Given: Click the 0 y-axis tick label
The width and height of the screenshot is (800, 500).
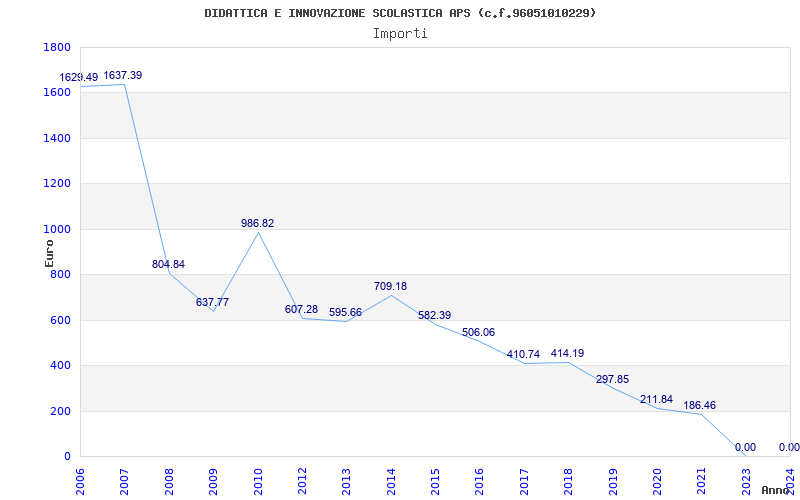Looking at the screenshot, I should pyautogui.click(x=67, y=457).
